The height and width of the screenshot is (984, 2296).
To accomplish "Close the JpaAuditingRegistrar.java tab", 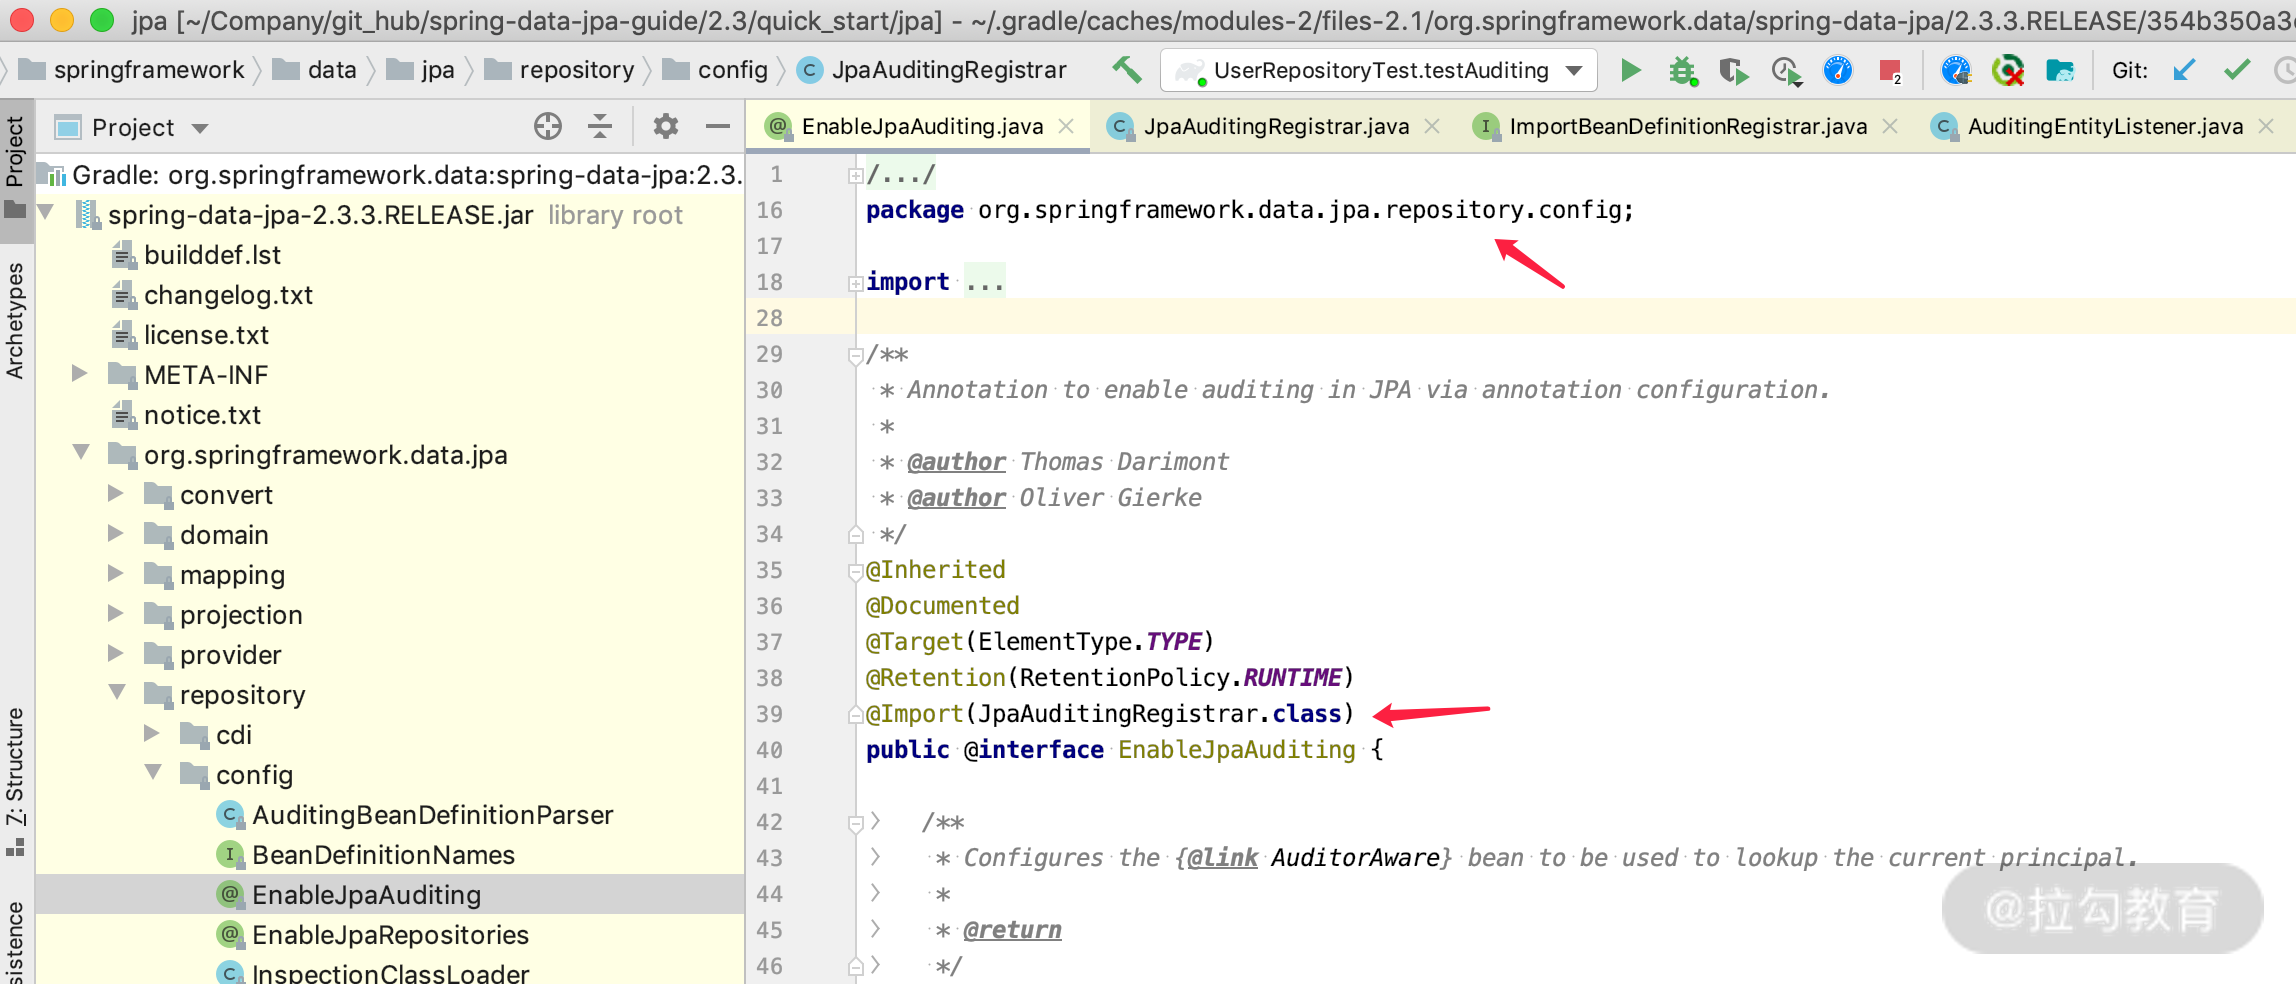I will coord(1432,126).
